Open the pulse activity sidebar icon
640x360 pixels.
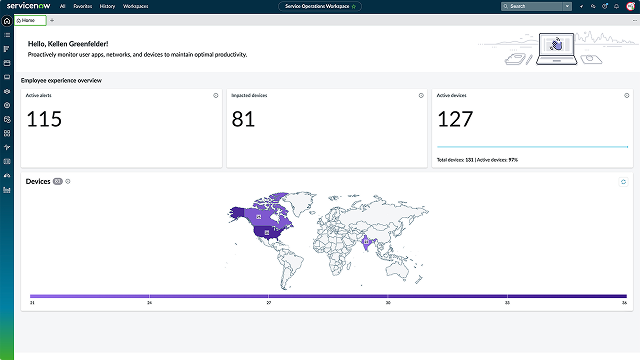(7, 147)
